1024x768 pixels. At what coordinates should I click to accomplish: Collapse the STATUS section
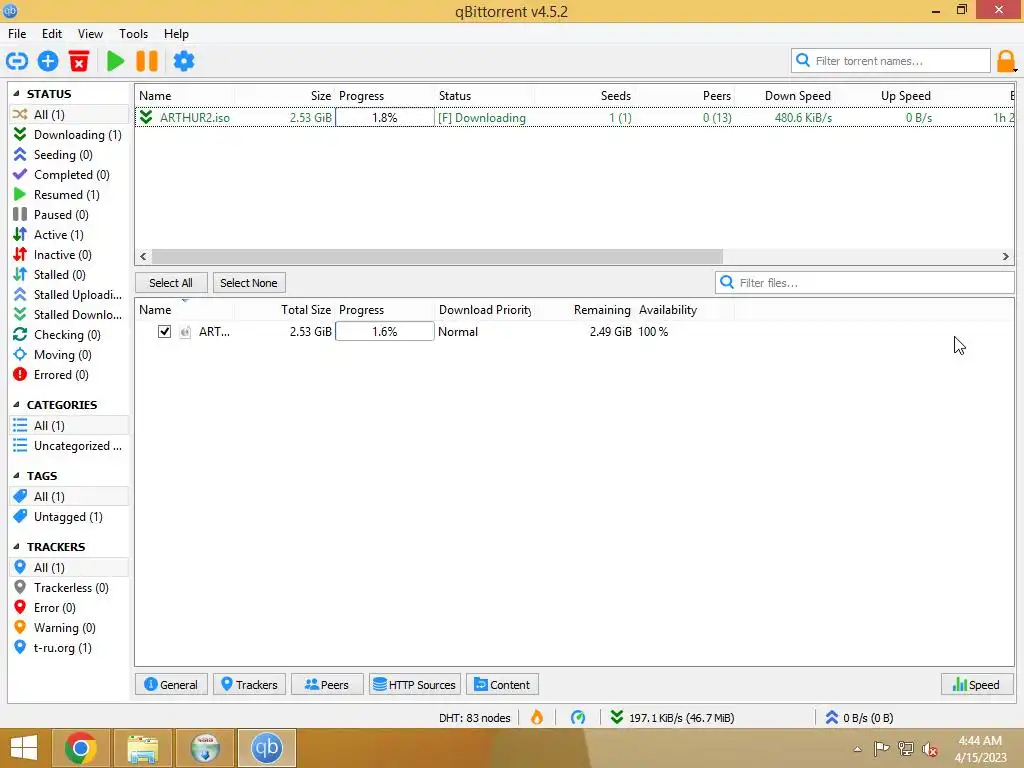tap(16, 93)
